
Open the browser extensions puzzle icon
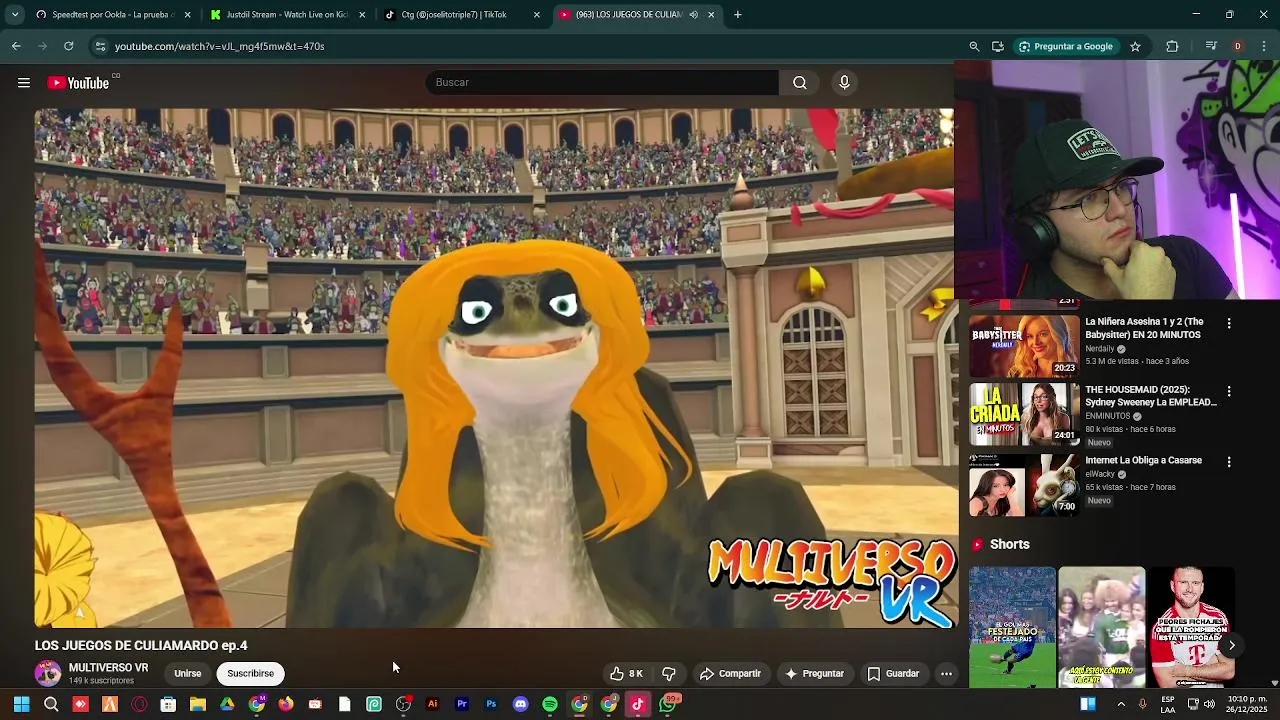[x=1172, y=46]
